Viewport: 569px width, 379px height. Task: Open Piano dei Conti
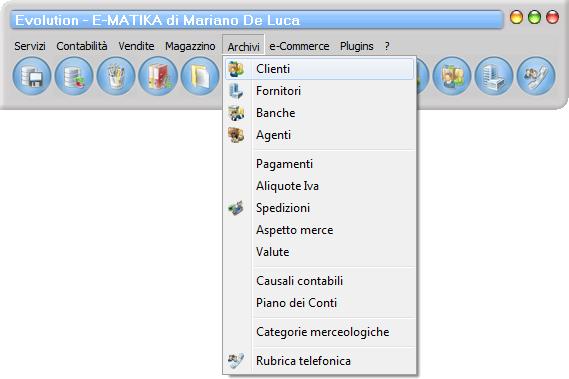319,303
